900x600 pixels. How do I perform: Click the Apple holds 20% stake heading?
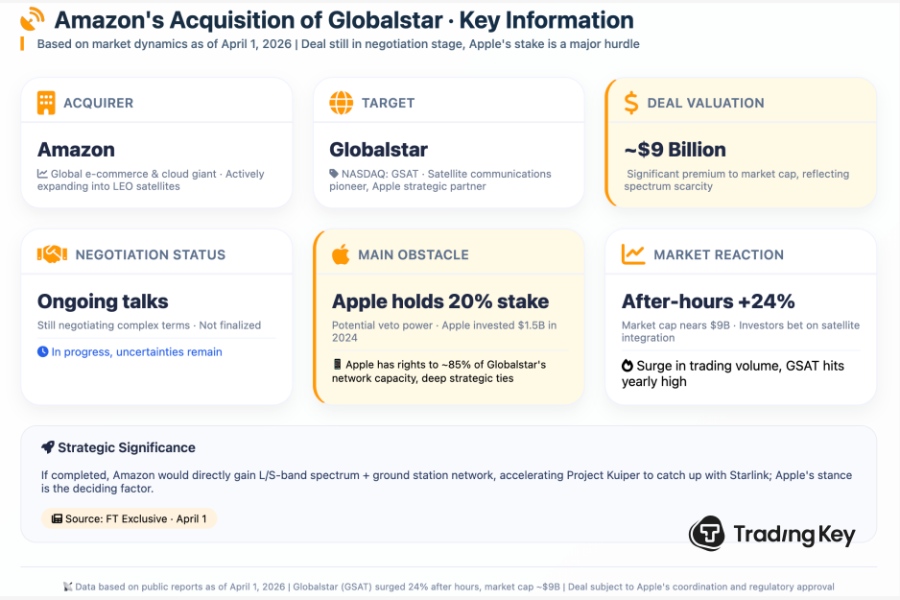pos(440,301)
